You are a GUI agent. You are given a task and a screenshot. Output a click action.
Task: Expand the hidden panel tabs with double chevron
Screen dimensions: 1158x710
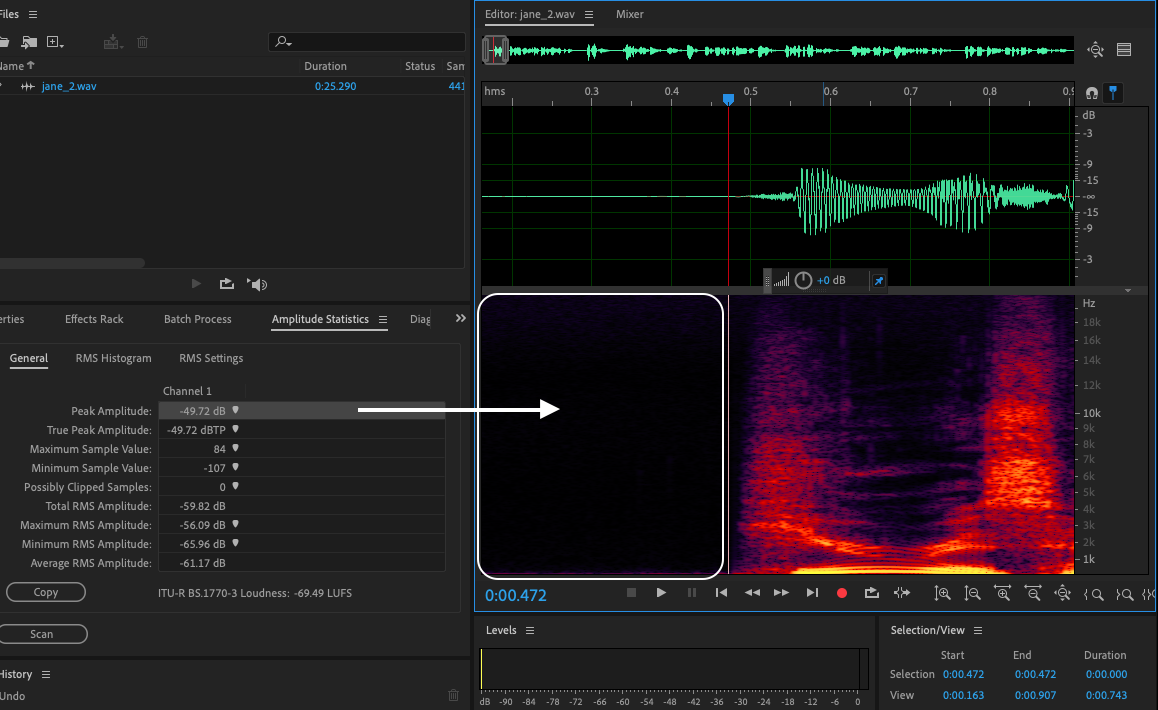coord(460,318)
